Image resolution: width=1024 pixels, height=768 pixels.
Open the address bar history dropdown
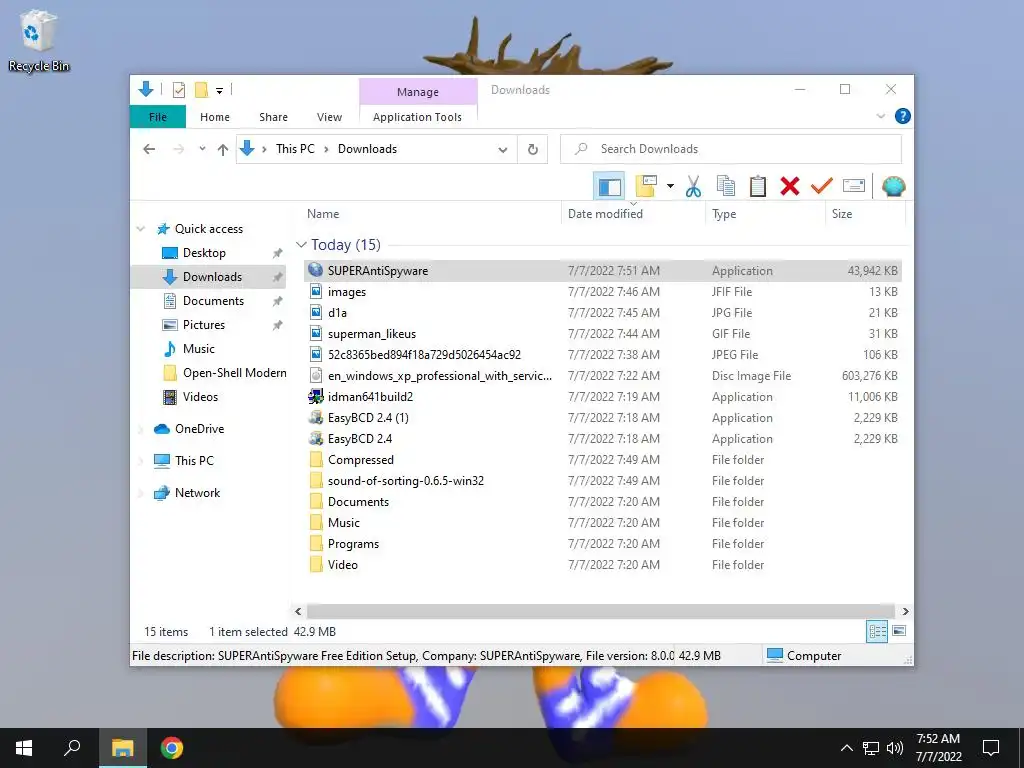(503, 150)
